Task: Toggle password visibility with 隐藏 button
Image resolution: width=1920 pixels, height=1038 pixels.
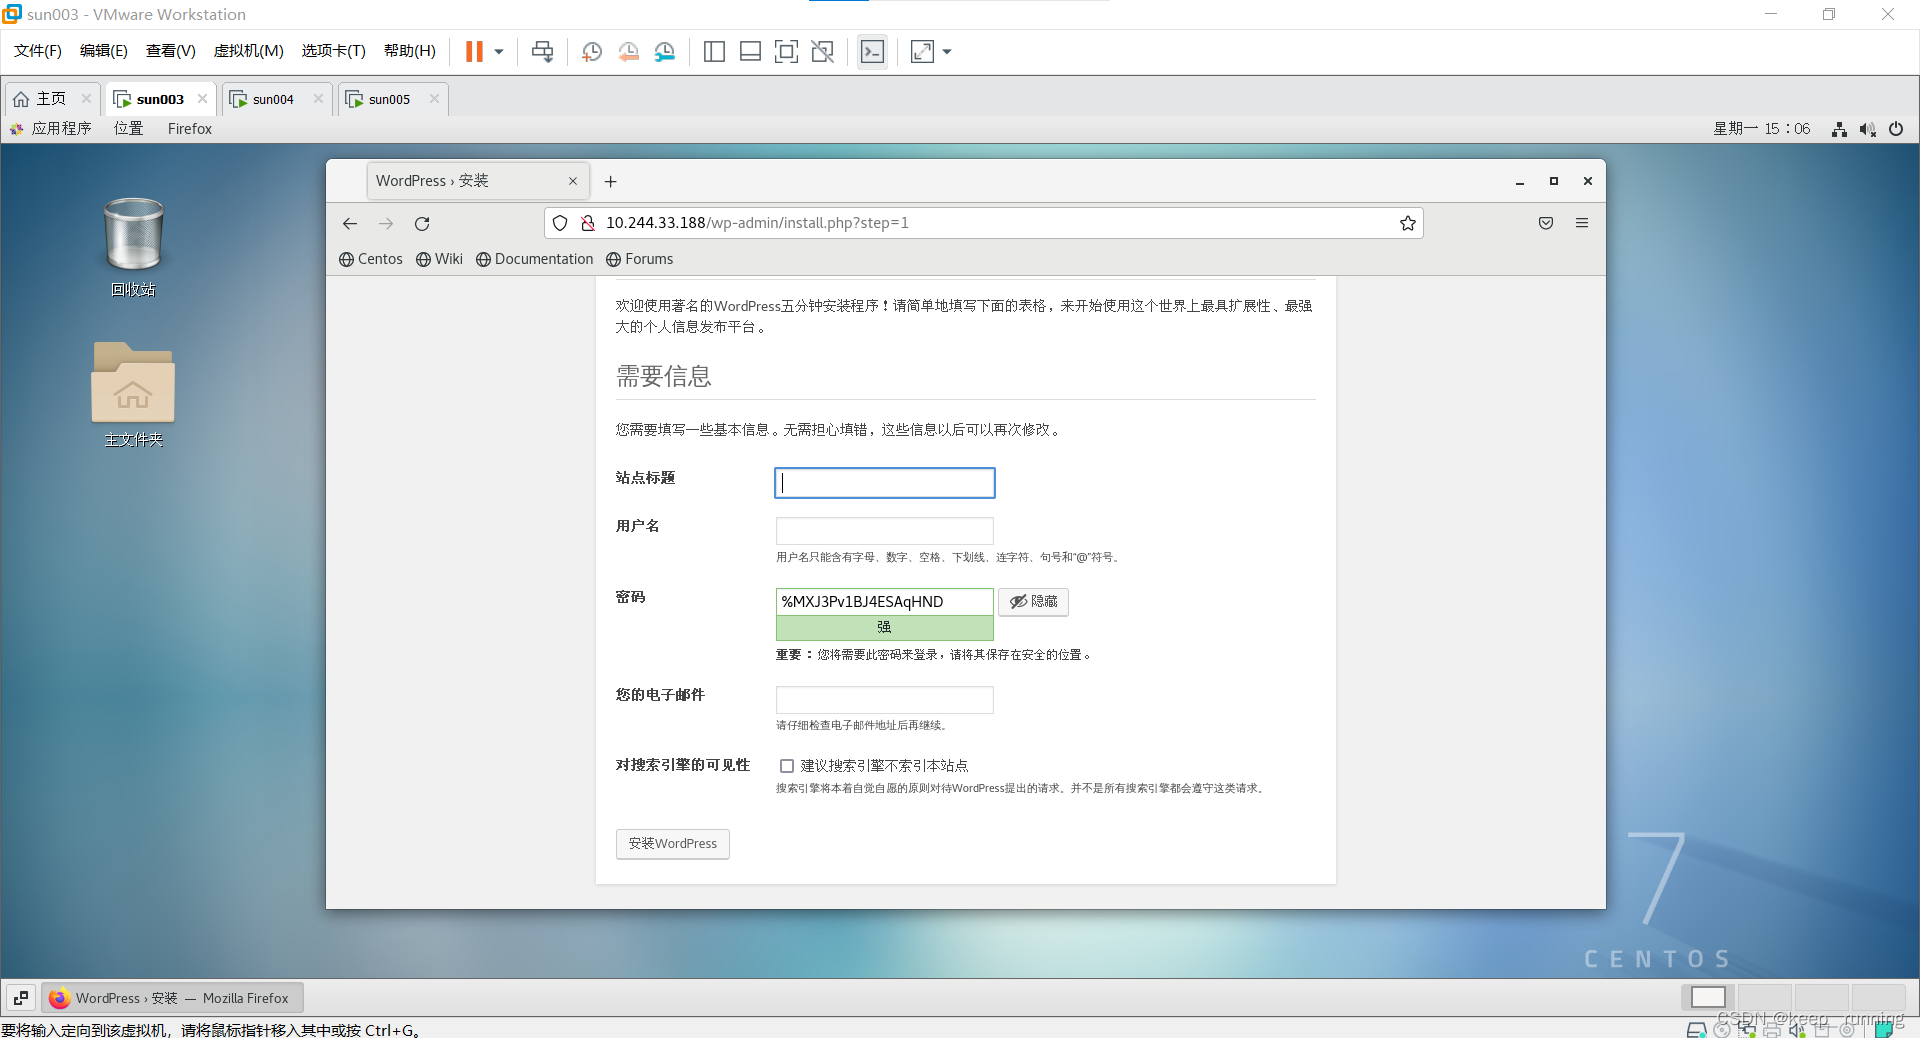Action: coord(1033,601)
